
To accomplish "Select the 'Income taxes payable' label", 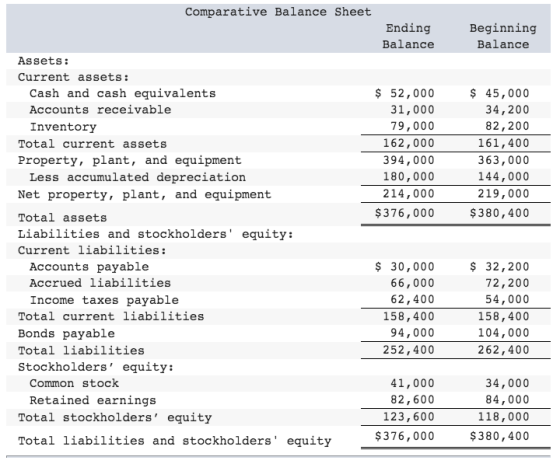I will click(x=104, y=300).
